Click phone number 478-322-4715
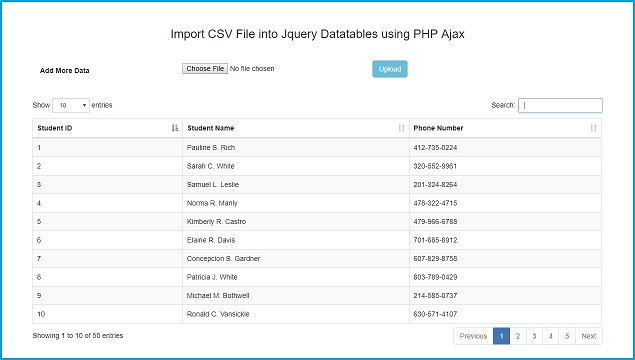Viewport: 635px width, 360px height. [435, 203]
